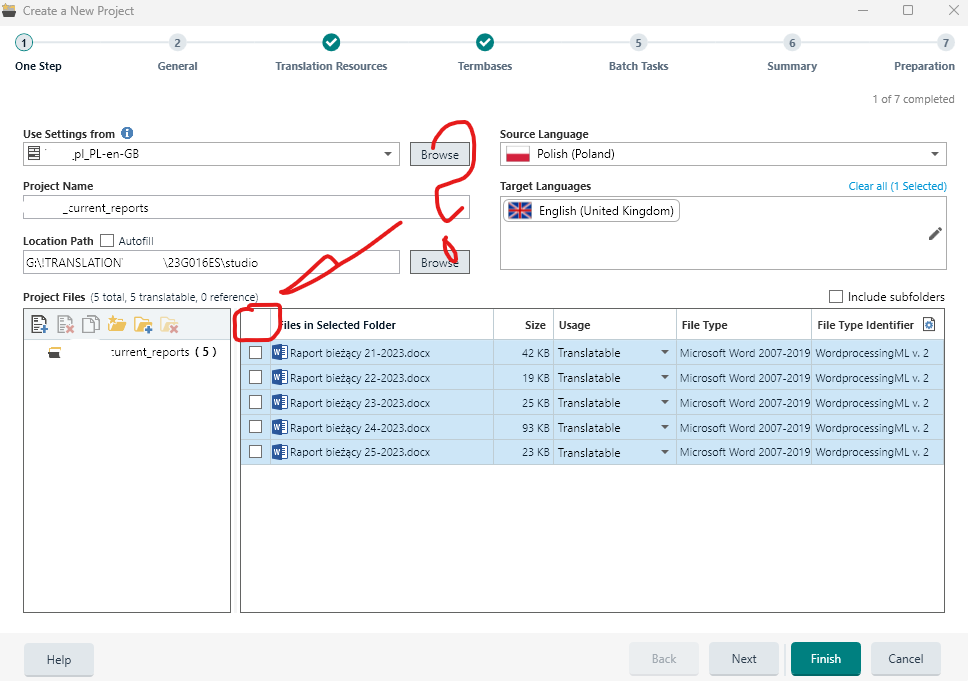Open Usage dropdown for Raport bieżący 22-2023.docx
This screenshot has width=968, height=681.
(664, 377)
